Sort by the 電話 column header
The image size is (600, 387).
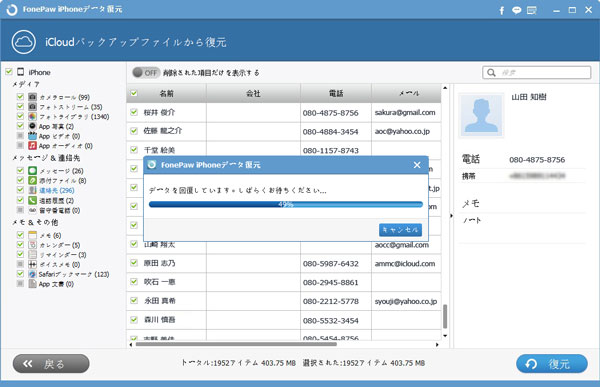click(x=336, y=93)
